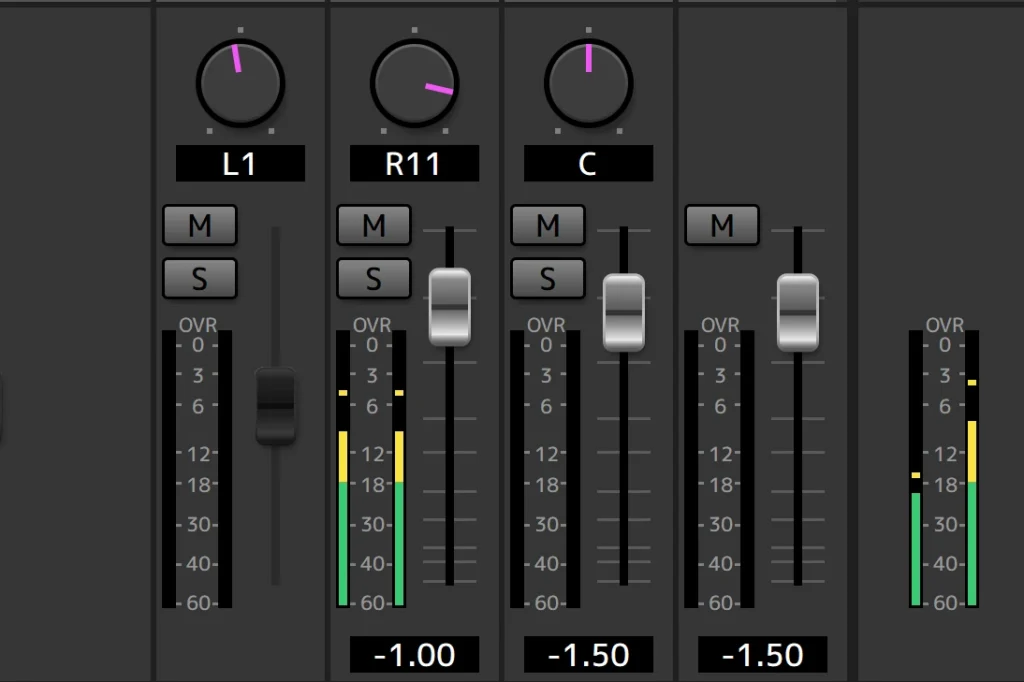This screenshot has width=1024, height=682.
Task: Solo the R11 channel
Action: (374, 279)
